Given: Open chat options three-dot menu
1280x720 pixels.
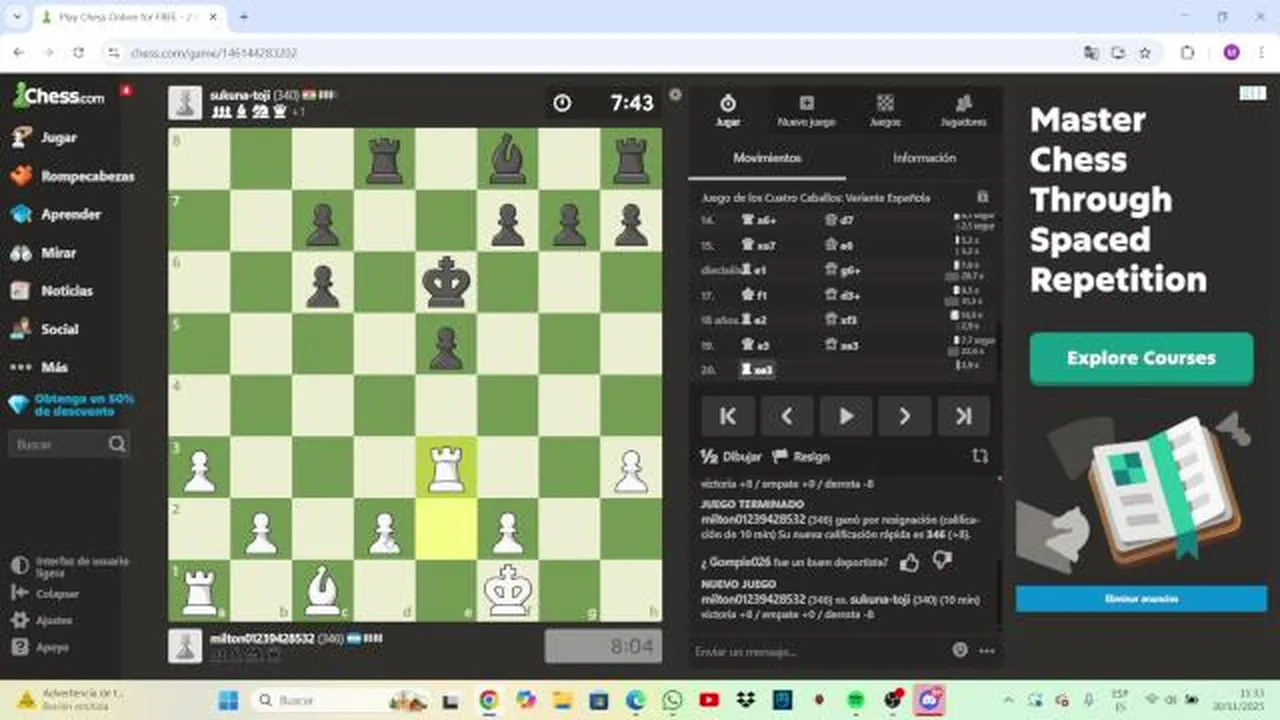Looking at the screenshot, I should (987, 651).
